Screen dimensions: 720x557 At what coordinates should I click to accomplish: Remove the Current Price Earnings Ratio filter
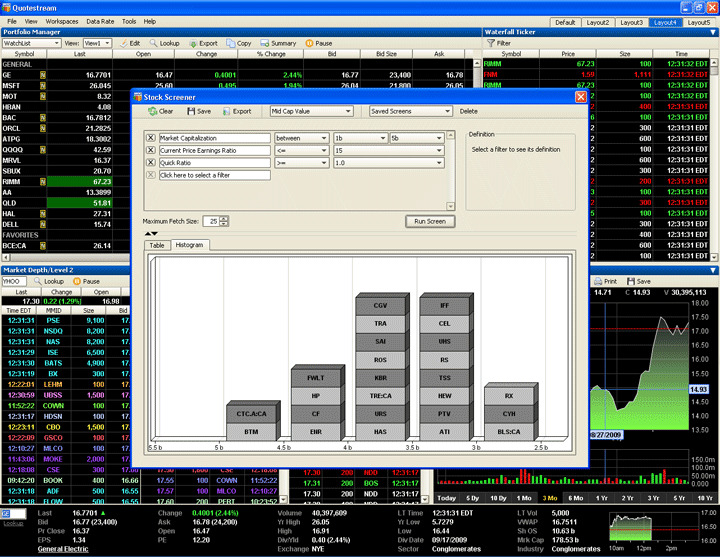[151, 150]
